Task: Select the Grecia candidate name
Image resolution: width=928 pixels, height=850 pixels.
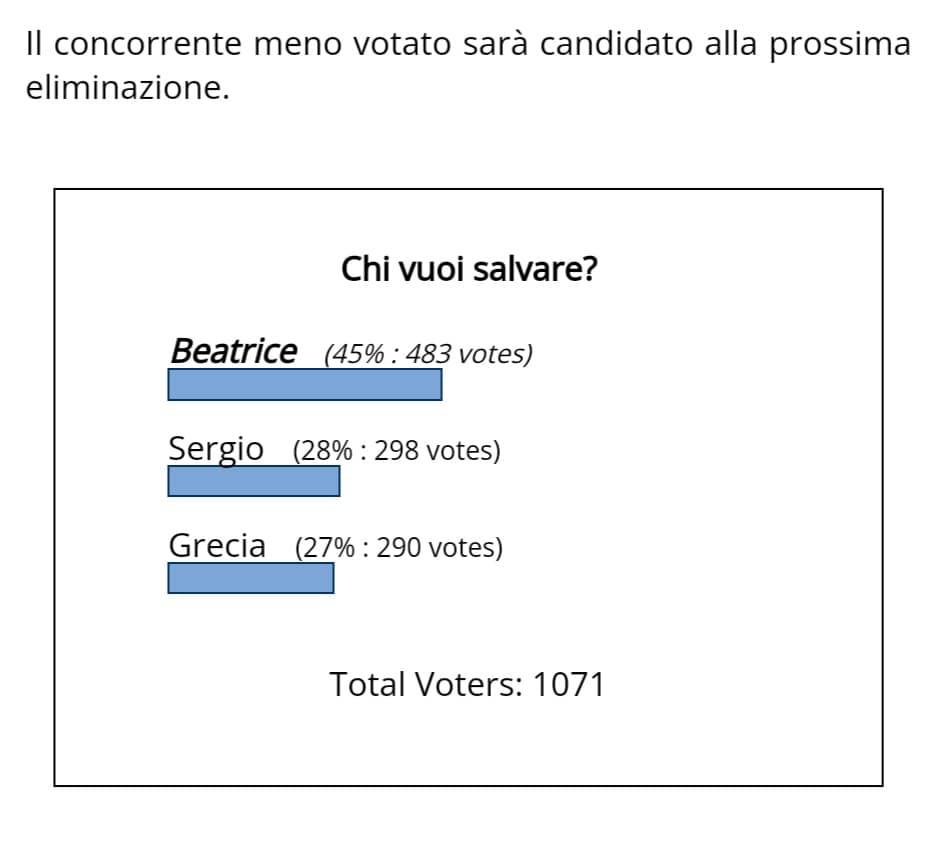Action: pyautogui.click(x=217, y=546)
